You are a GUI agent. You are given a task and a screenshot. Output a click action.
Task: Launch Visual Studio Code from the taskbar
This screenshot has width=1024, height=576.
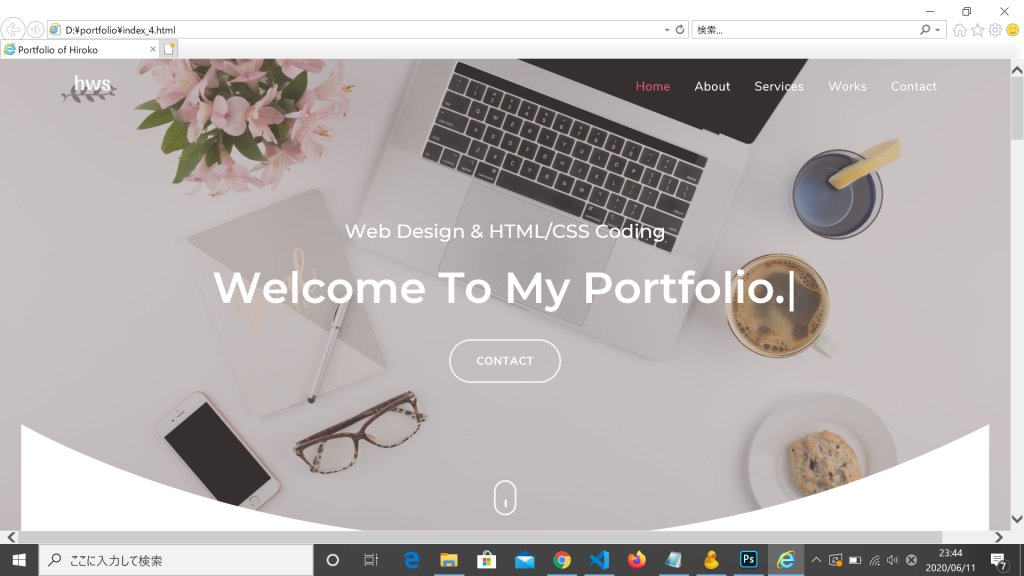[x=599, y=560]
